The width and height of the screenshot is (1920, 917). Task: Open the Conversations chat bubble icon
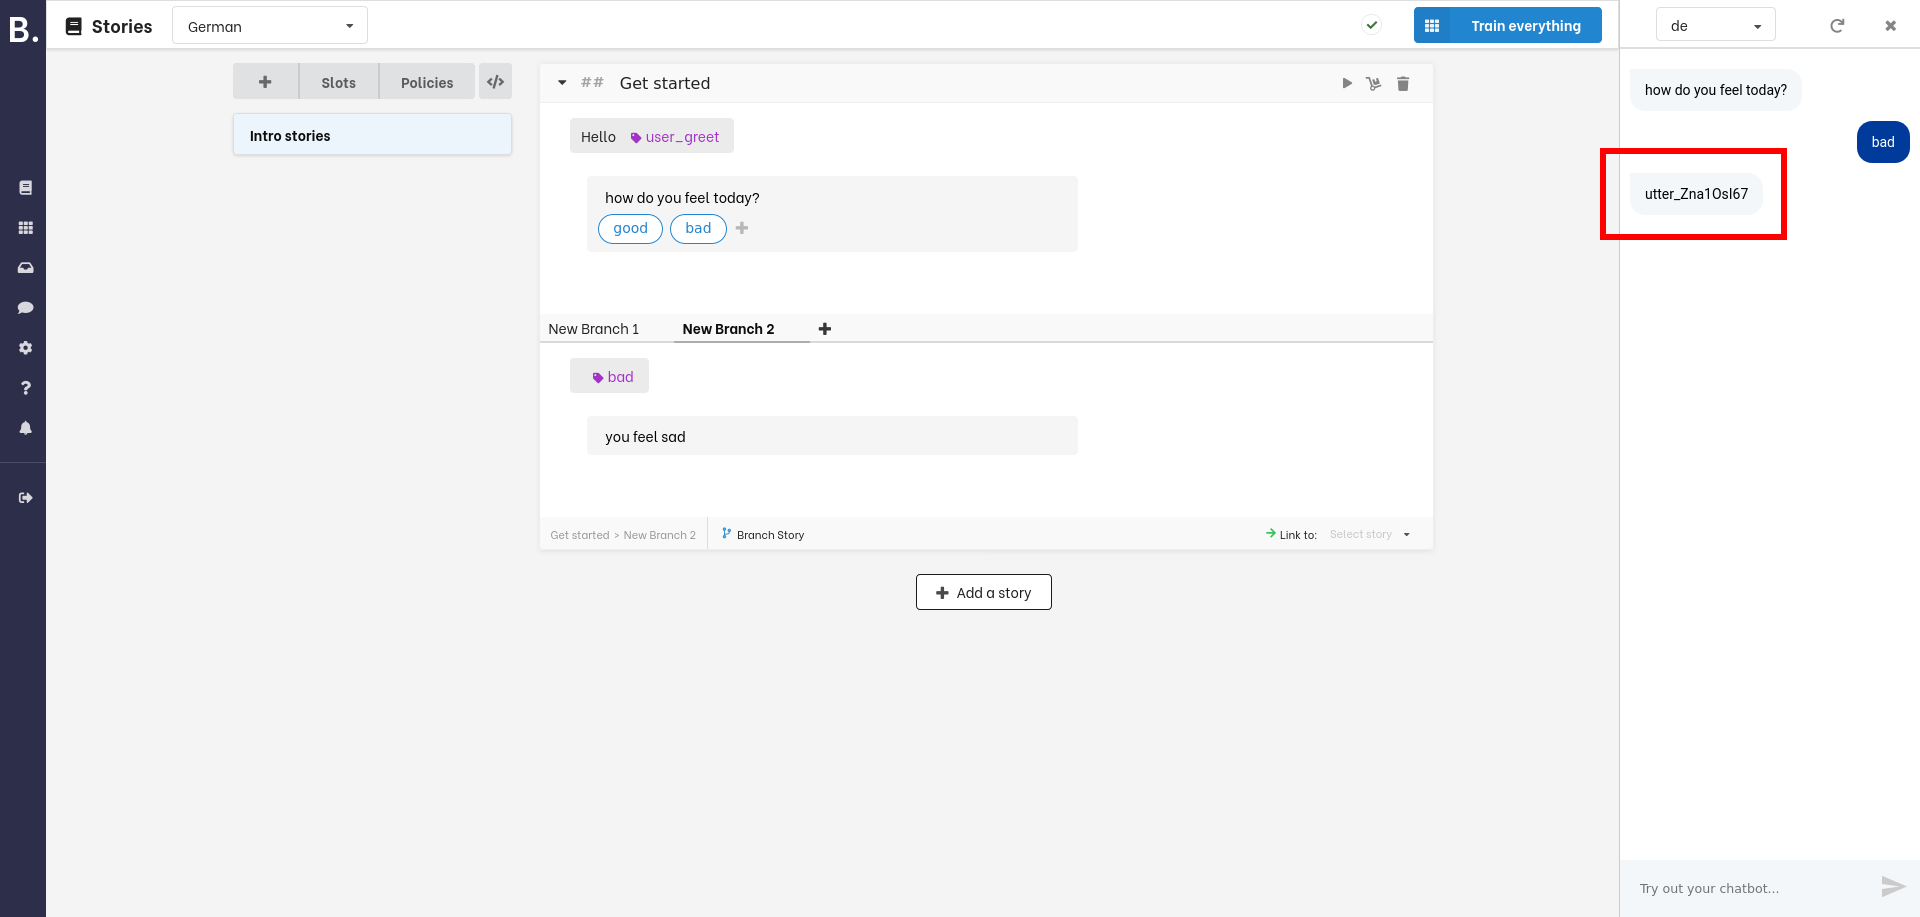pyautogui.click(x=25, y=307)
